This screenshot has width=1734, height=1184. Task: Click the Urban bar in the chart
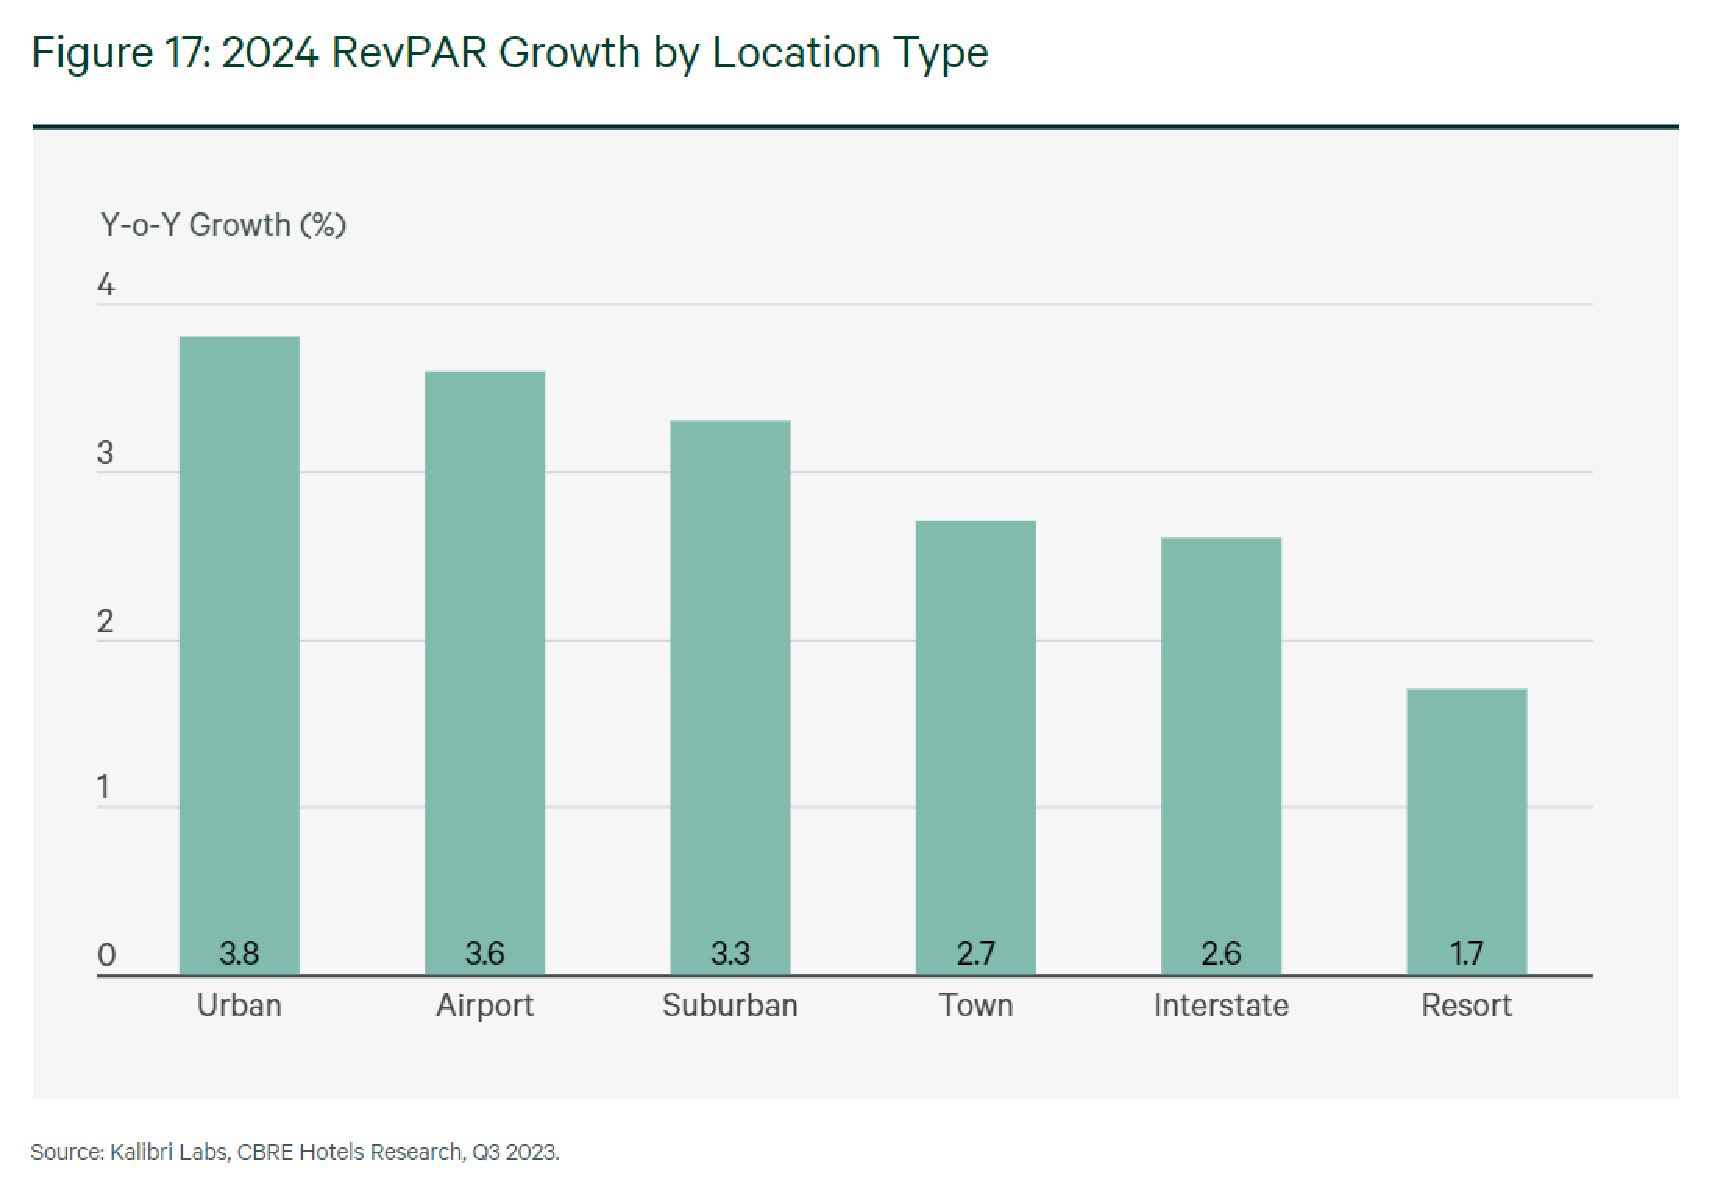point(240,656)
